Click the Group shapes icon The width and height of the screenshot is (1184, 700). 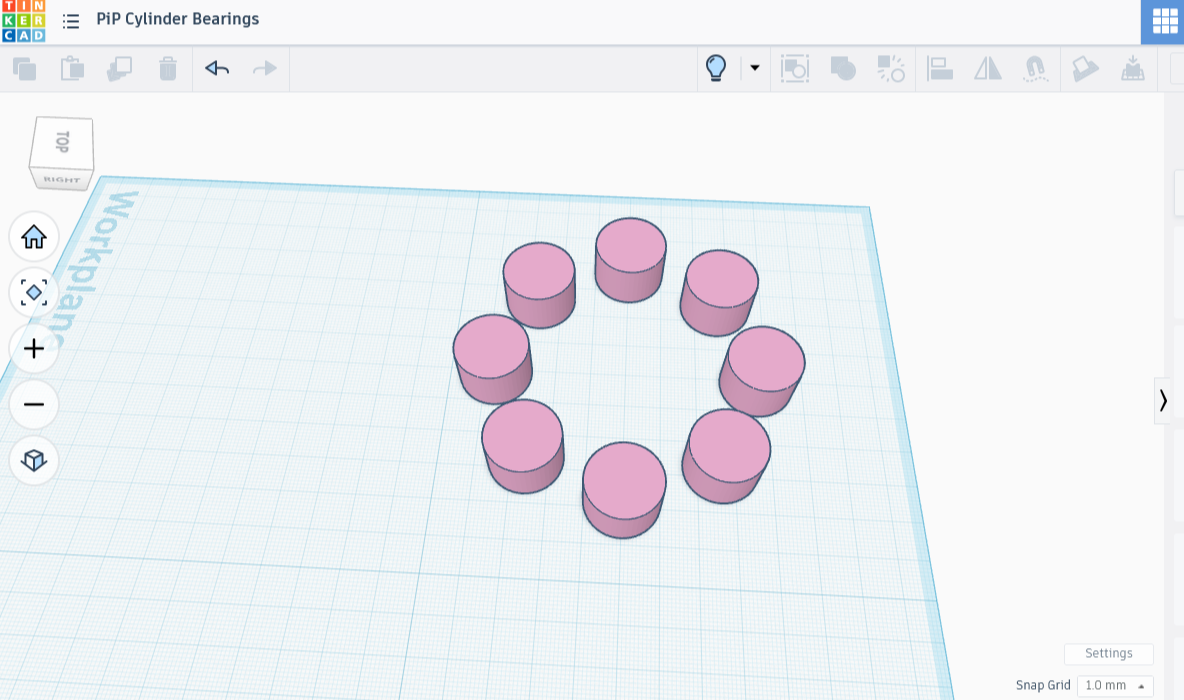[x=843, y=69]
